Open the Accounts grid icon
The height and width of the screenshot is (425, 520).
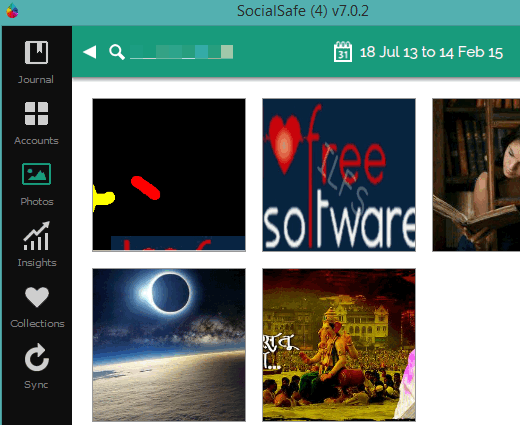(x=36, y=114)
